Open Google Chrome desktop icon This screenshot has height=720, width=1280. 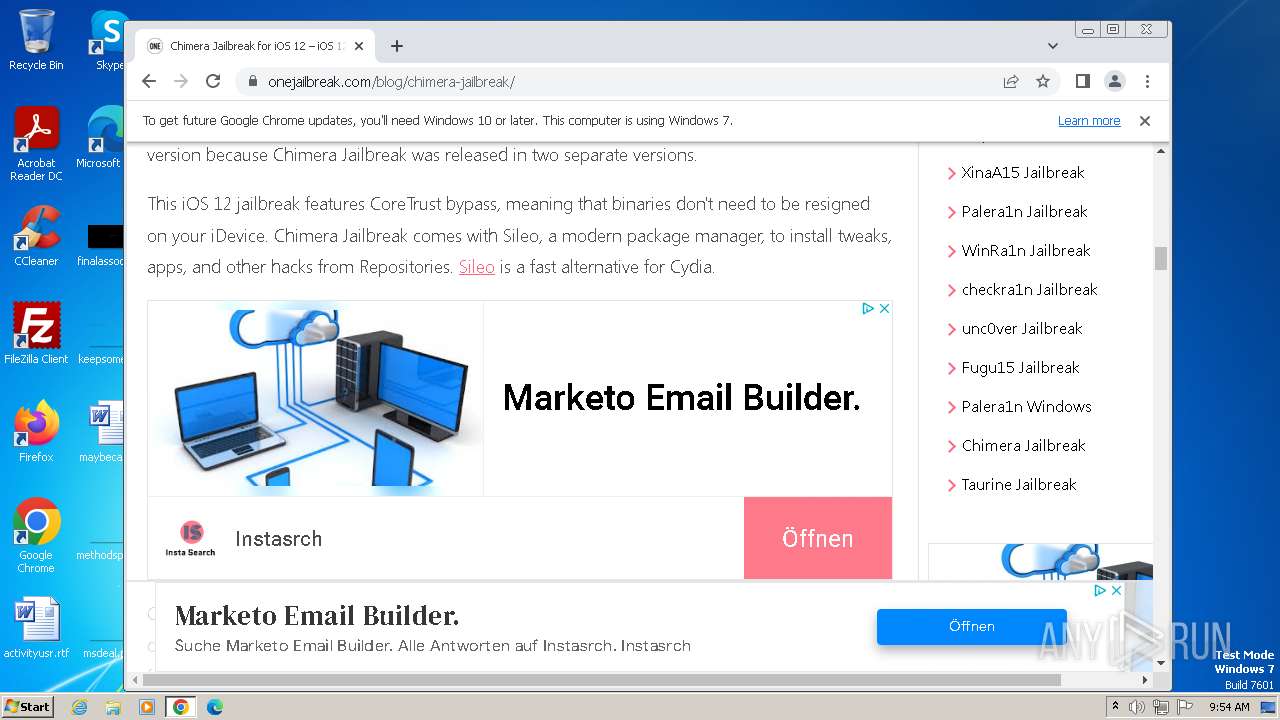(x=36, y=536)
